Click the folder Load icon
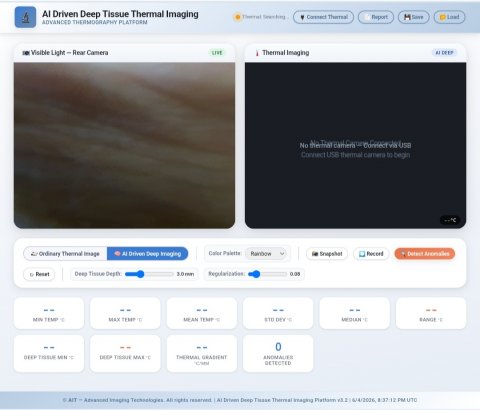Screen dimensions: 480x410 (x=443, y=17)
